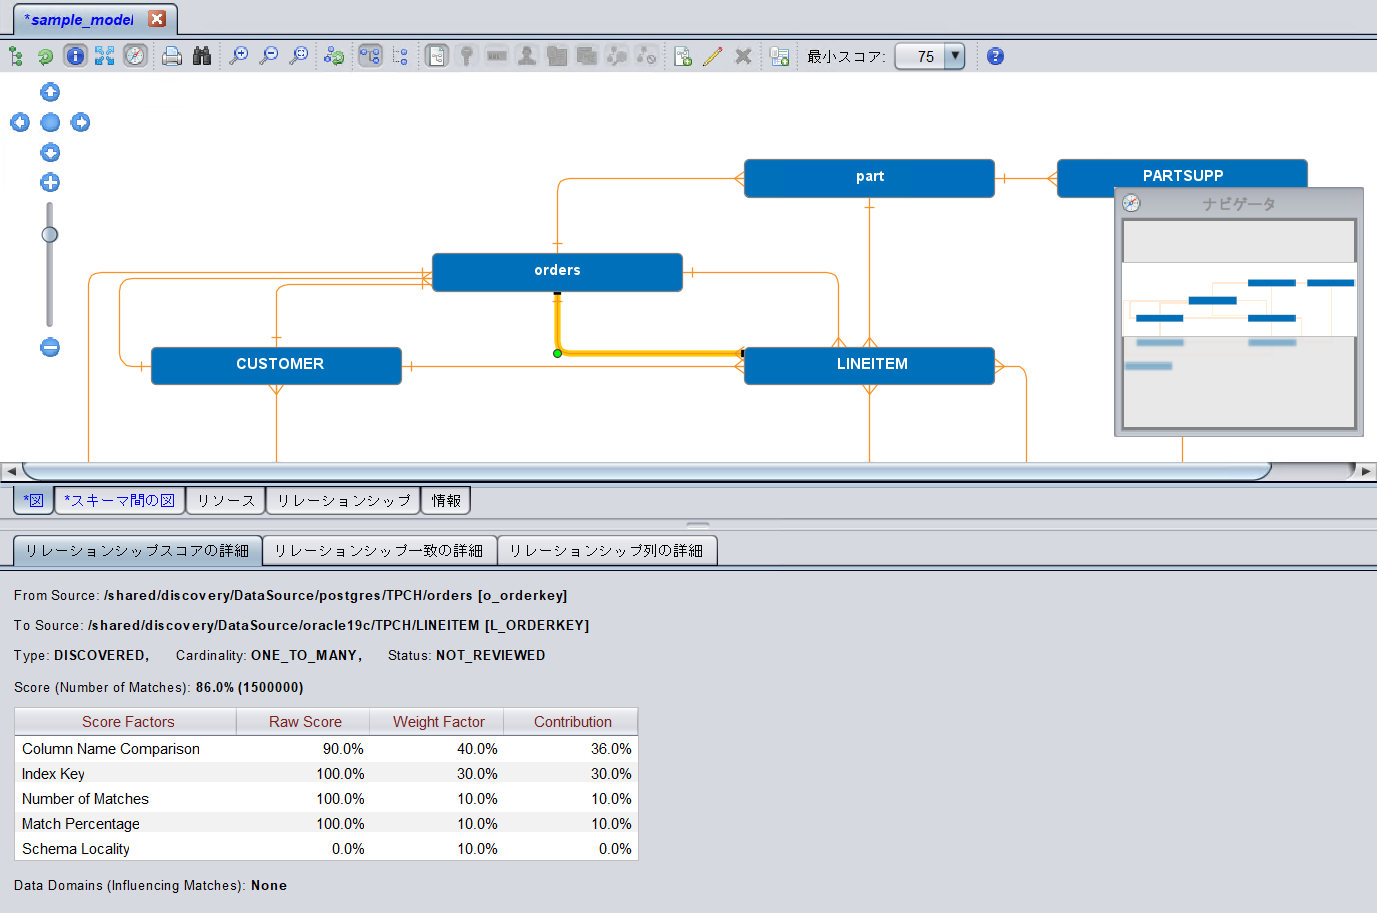Open the minimum score dropdown

point(955,56)
